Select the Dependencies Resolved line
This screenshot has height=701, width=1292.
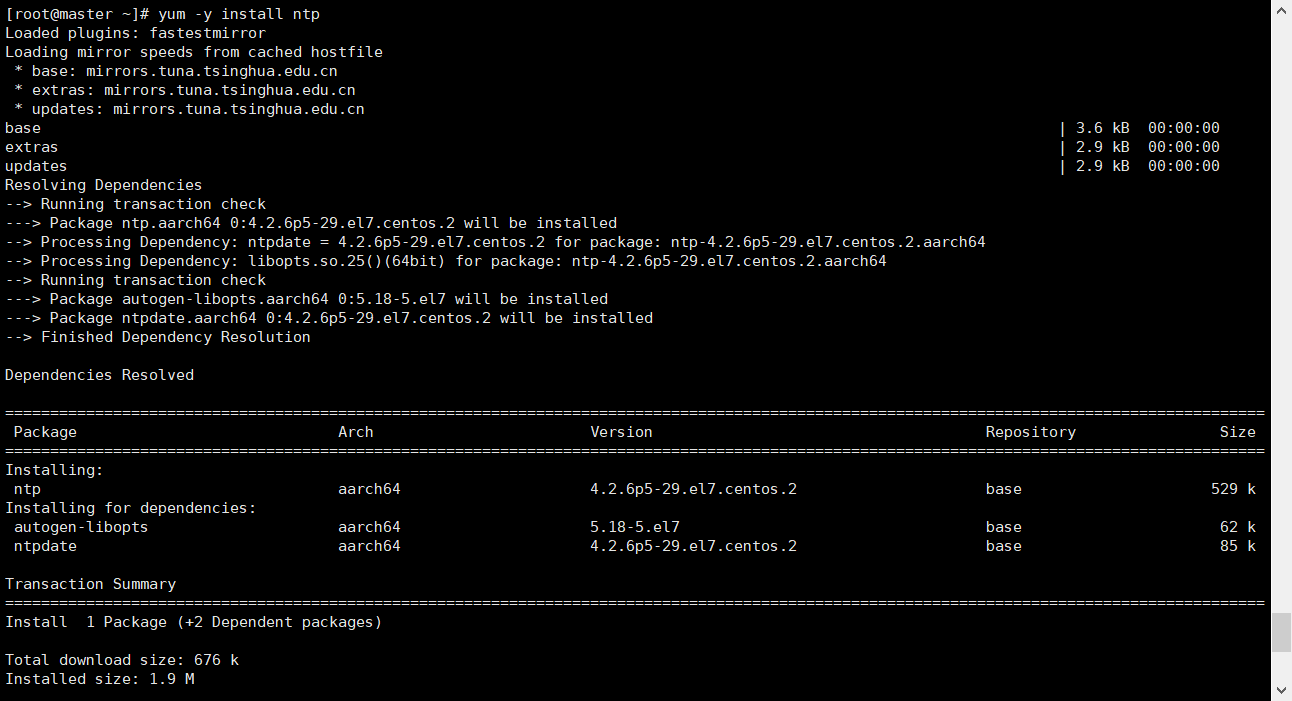[x=98, y=374]
